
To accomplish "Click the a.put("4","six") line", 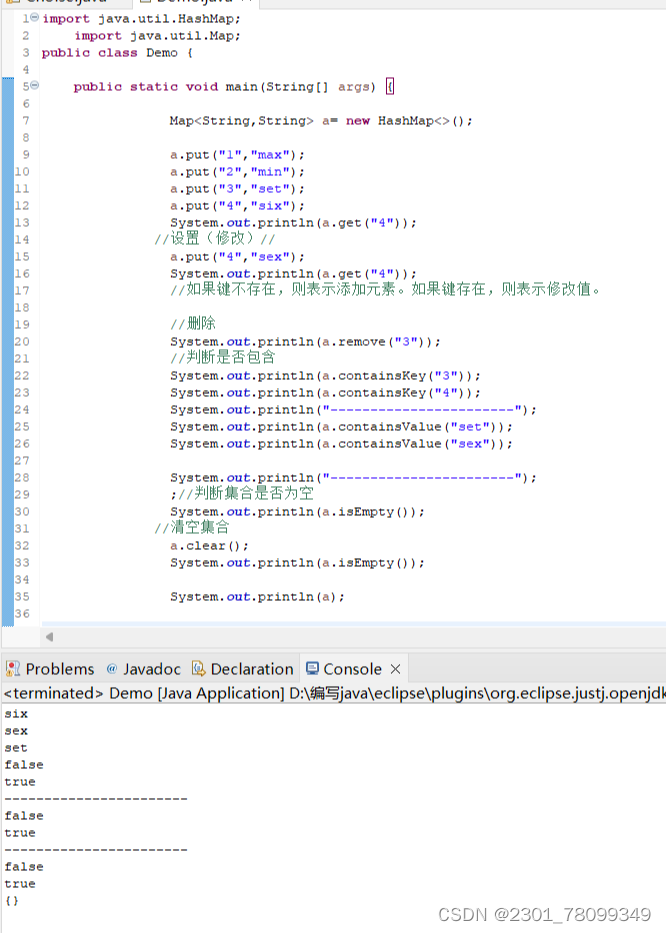I will 237,206.
